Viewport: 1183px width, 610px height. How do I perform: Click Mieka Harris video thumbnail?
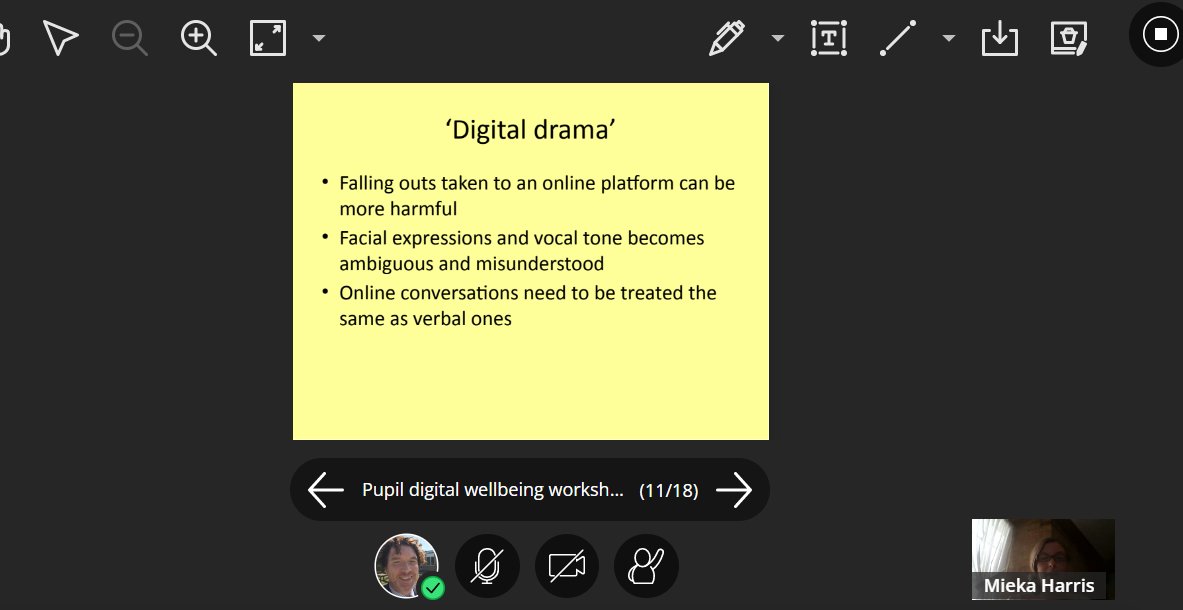(x=1043, y=559)
